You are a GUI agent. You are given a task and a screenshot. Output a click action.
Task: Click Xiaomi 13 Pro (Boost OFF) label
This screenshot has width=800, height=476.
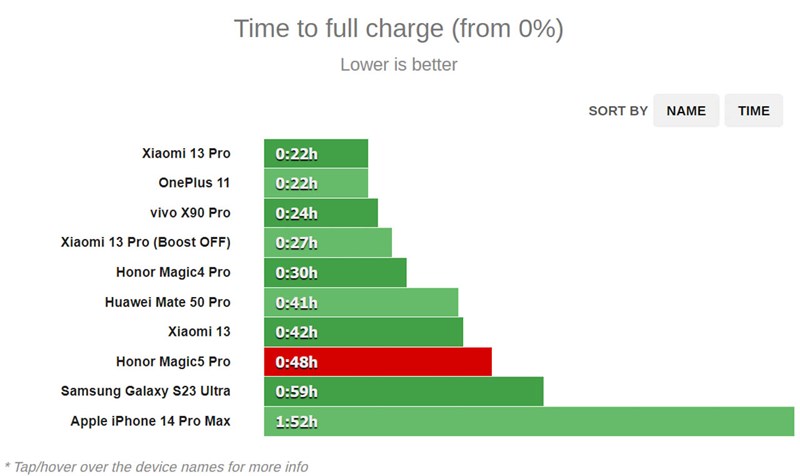point(146,242)
